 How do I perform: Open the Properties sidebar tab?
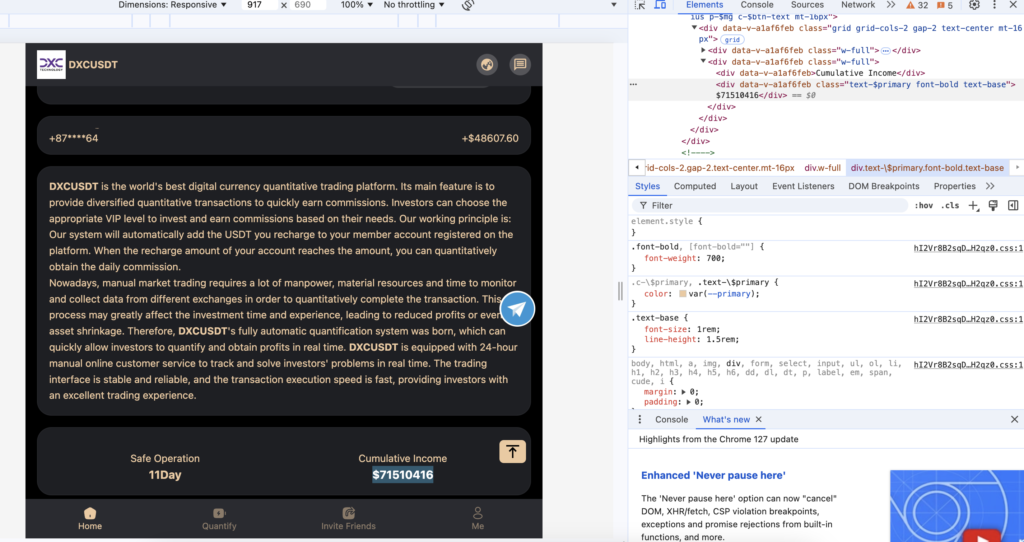954,186
